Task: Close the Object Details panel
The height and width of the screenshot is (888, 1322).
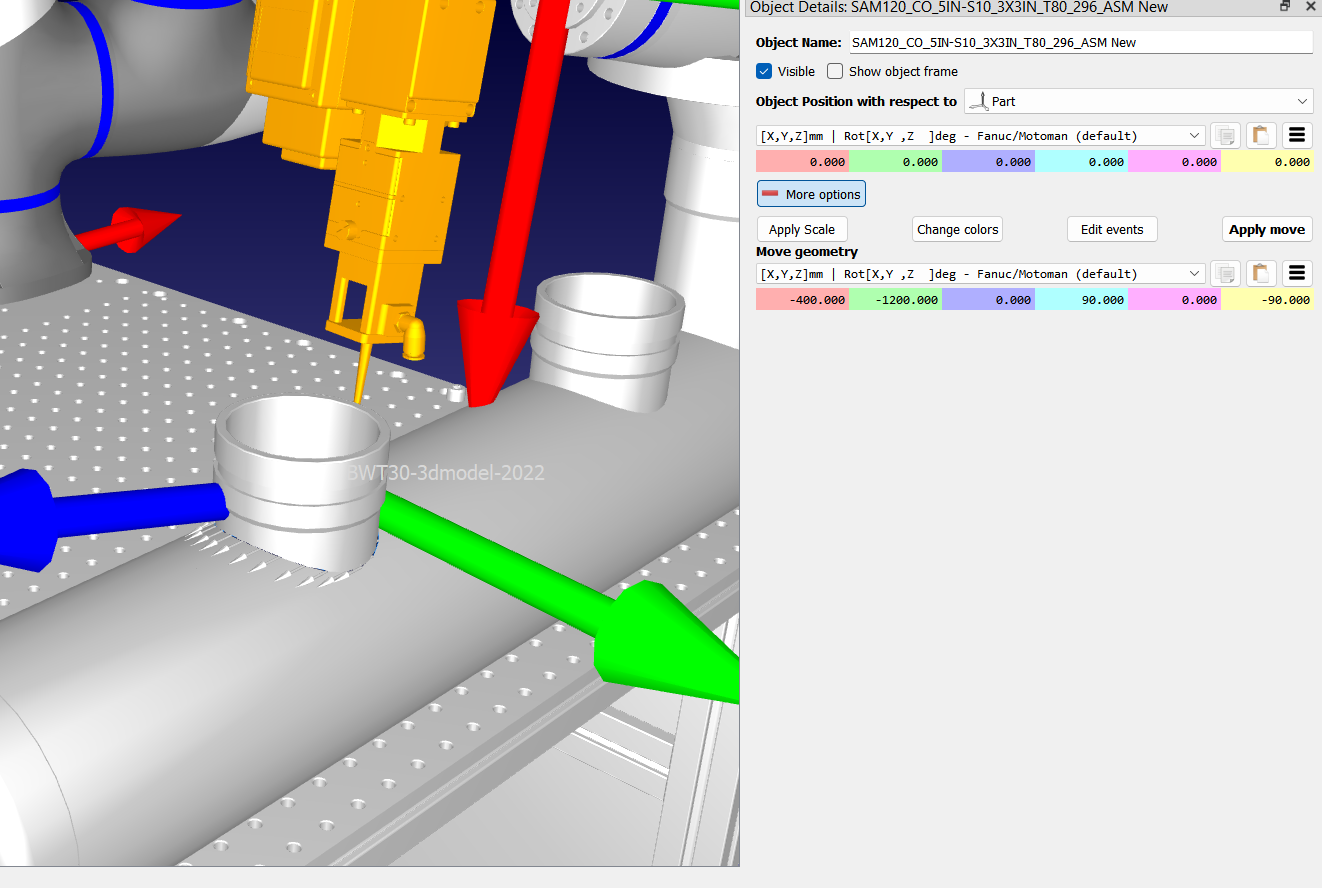Action: [1310, 7]
